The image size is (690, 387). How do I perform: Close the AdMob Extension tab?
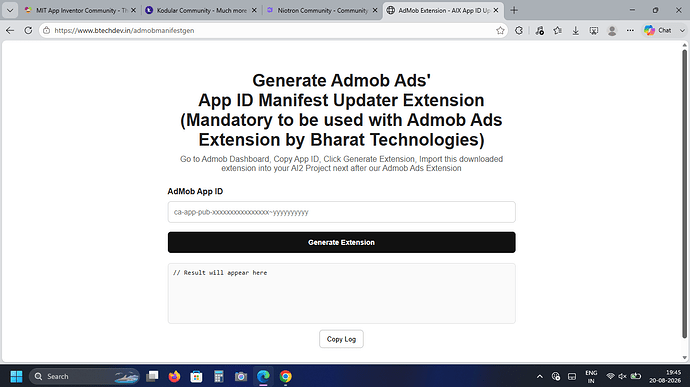[496, 10]
